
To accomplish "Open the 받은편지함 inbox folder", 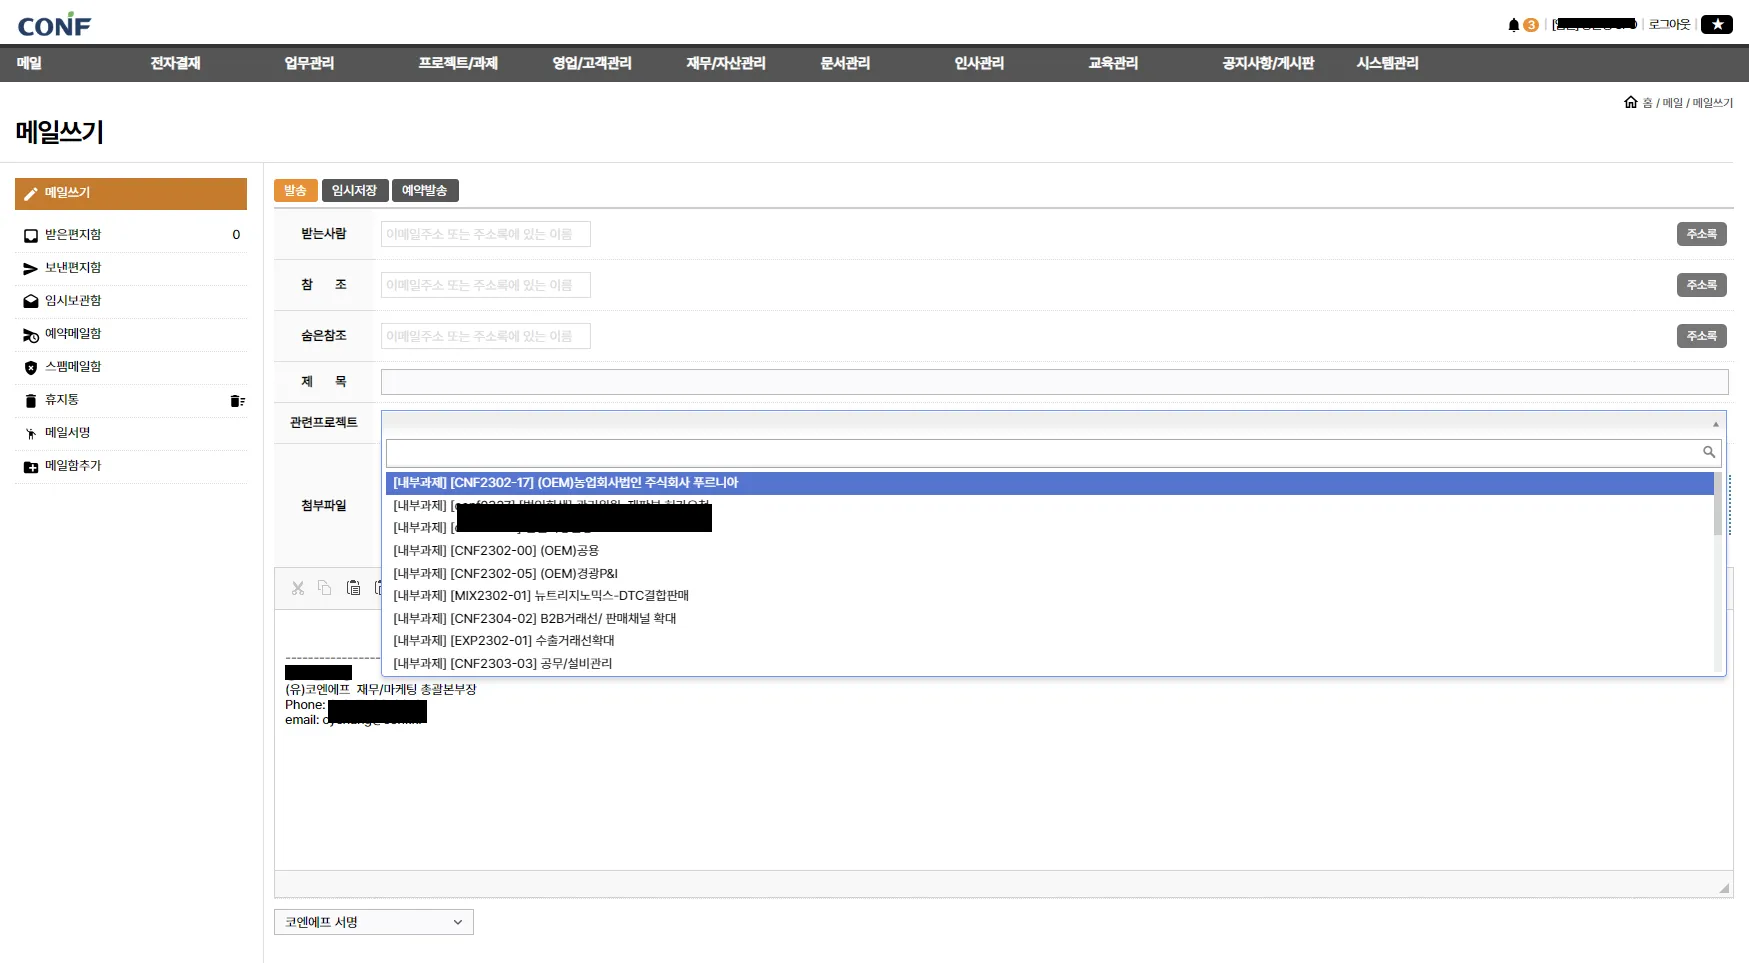I will [x=73, y=235].
